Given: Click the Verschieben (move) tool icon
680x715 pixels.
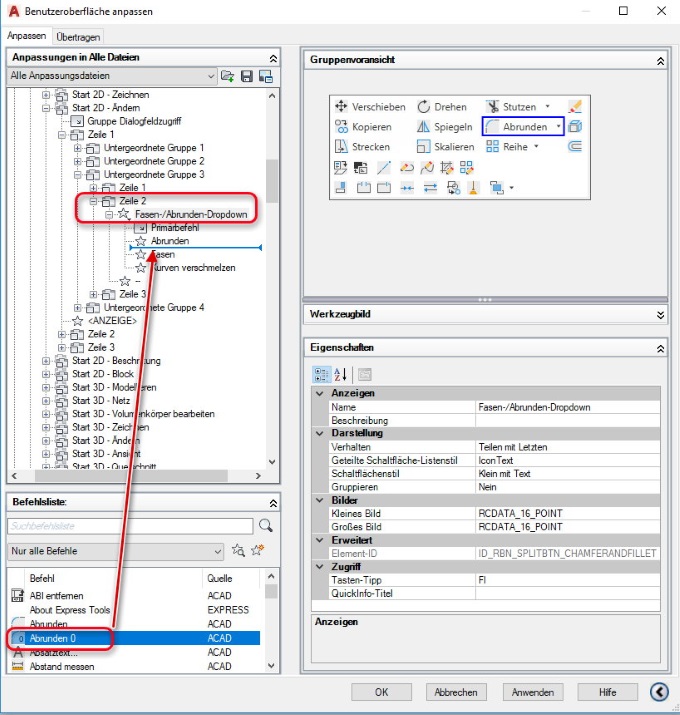Looking at the screenshot, I should tap(340, 107).
